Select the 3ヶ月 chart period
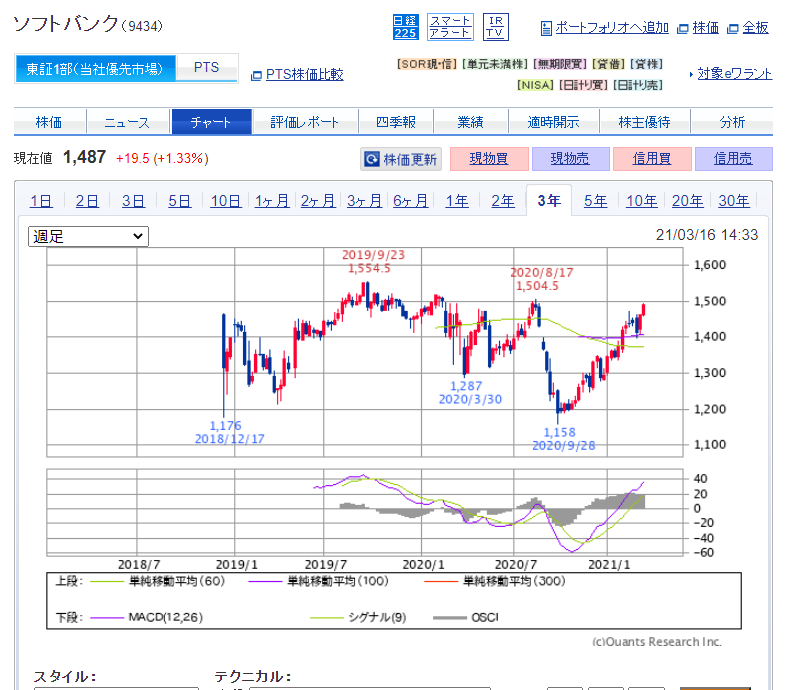This screenshot has height=690, width=790. coord(364,201)
